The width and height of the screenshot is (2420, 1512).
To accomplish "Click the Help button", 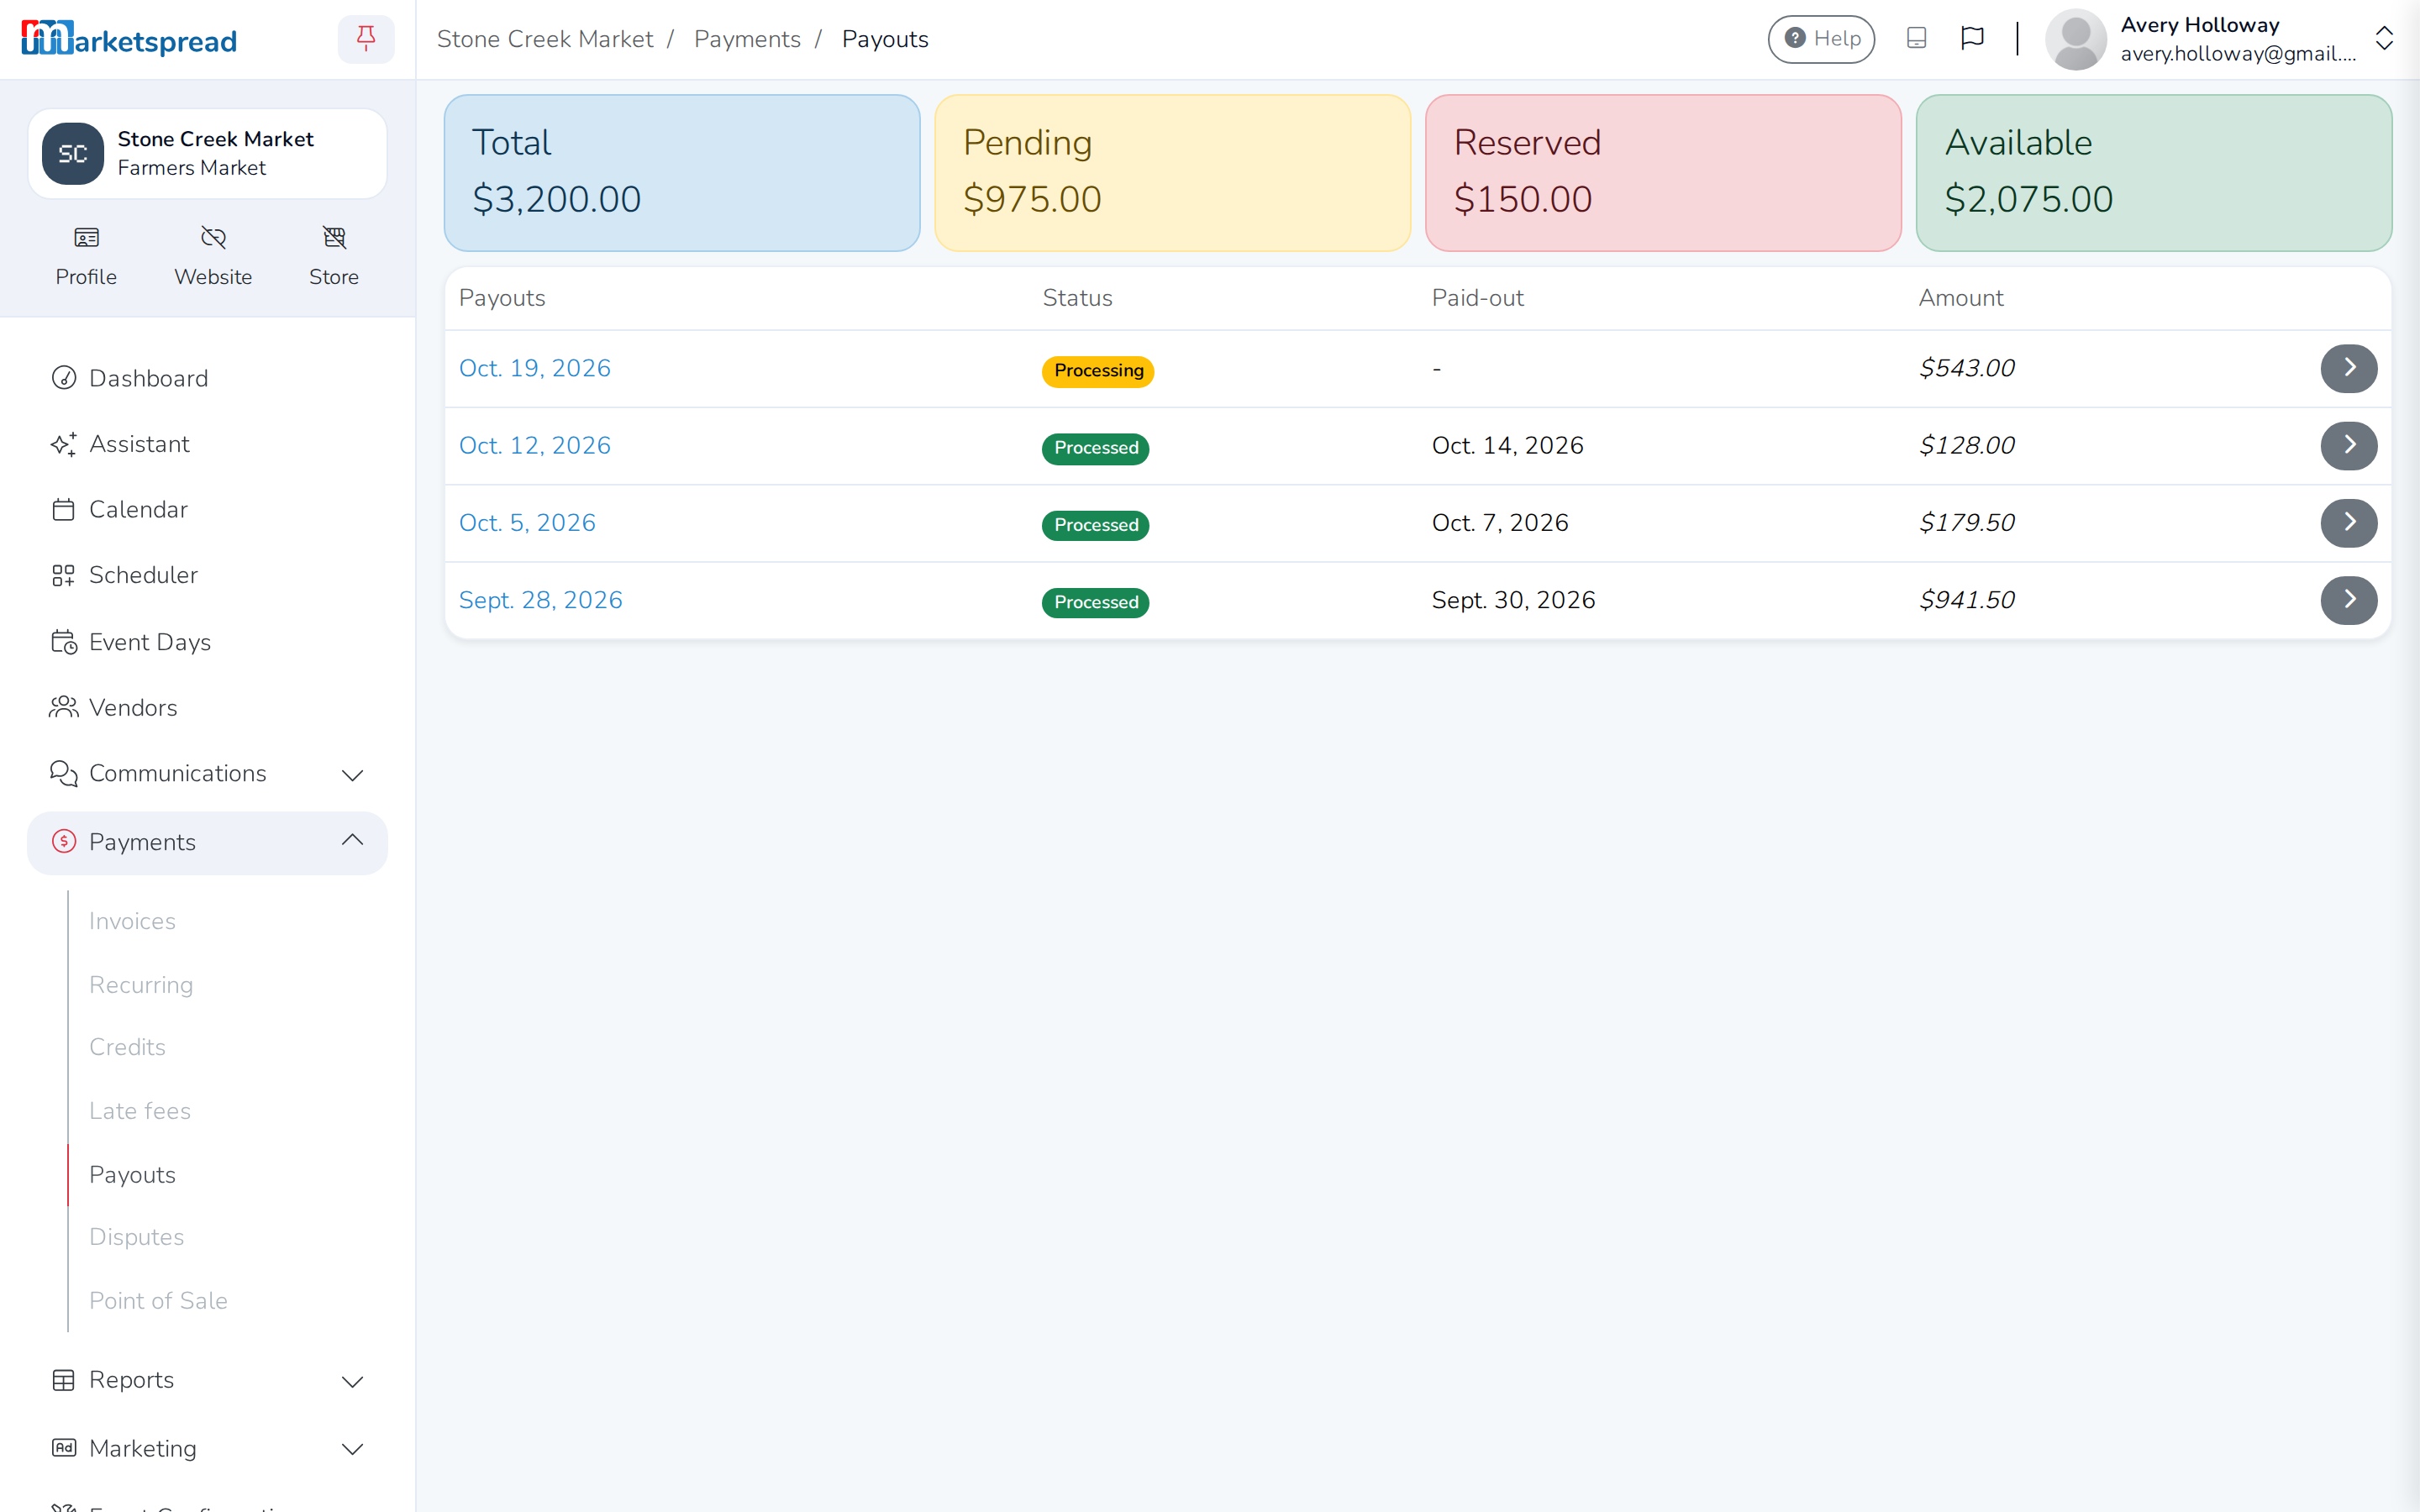I will tap(1821, 39).
